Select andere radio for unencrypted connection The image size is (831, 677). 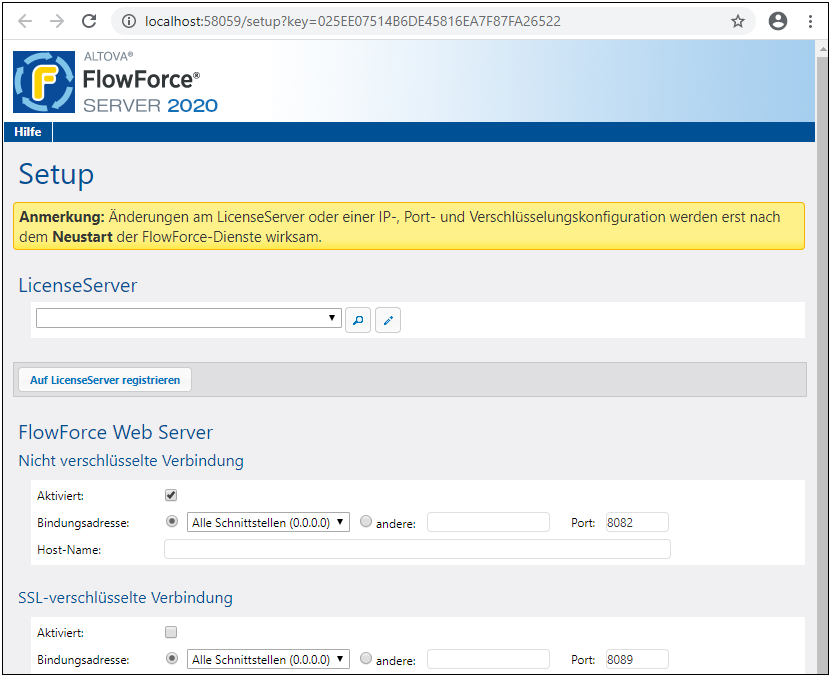pos(366,521)
